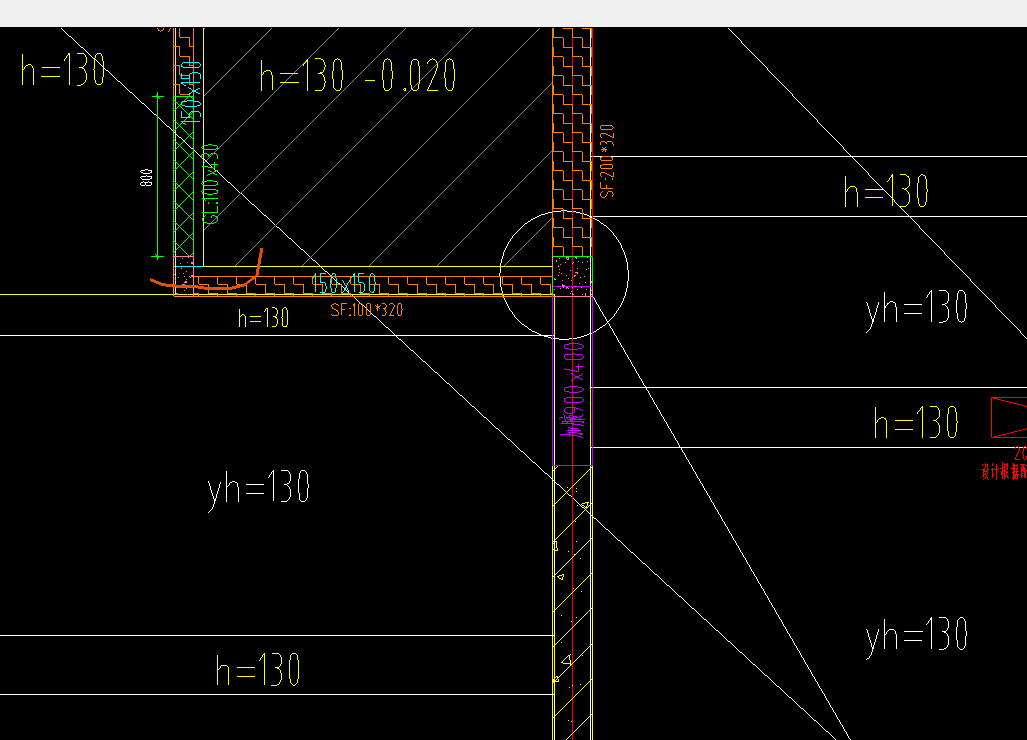Select the purple "加腋900x400" haunch label
The image size is (1027, 740).
[x=574, y=390]
